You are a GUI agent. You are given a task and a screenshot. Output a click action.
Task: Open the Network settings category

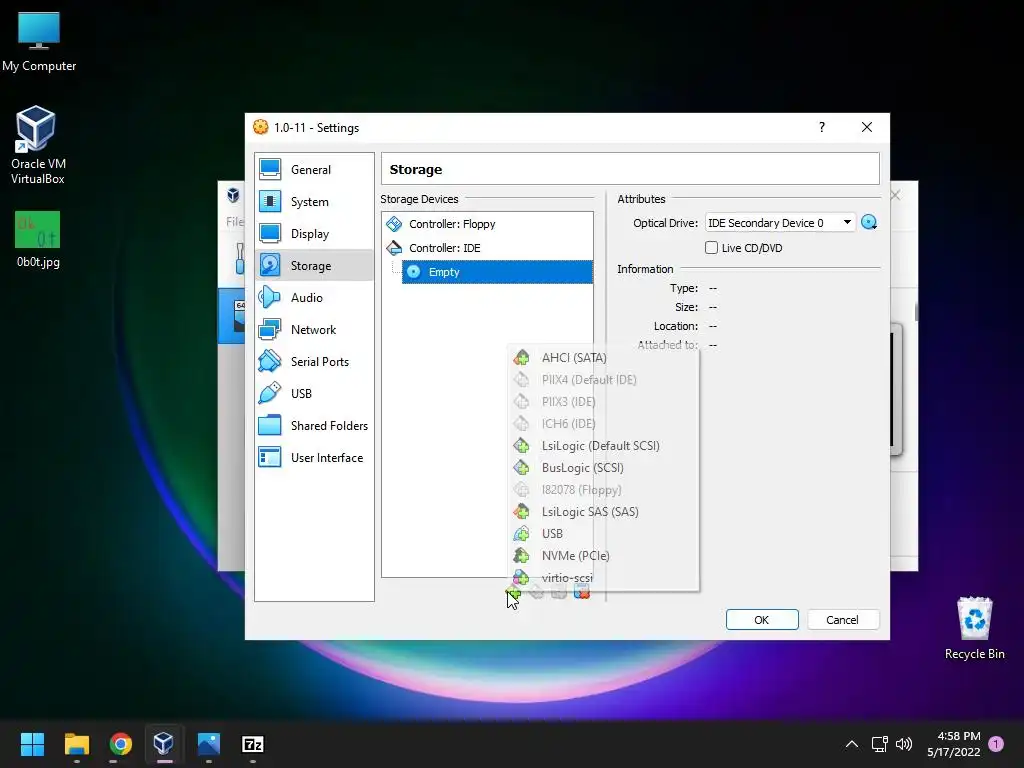pyautogui.click(x=314, y=330)
